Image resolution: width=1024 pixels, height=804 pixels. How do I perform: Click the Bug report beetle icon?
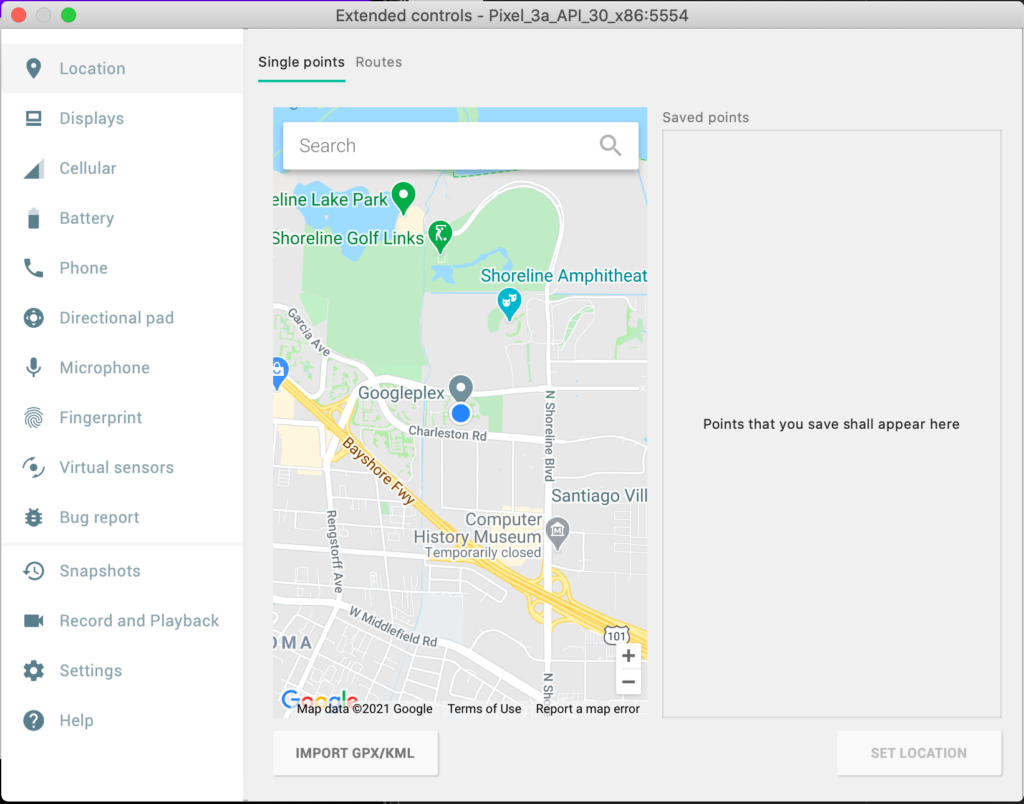pos(33,517)
